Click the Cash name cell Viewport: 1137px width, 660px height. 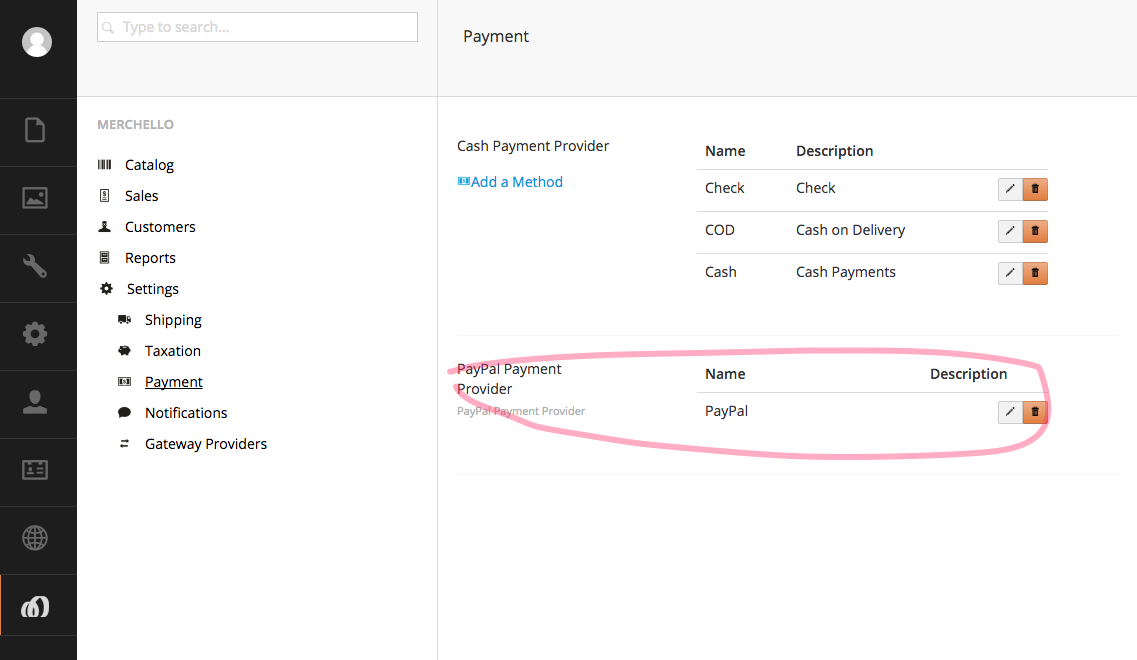[x=721, y=272]
